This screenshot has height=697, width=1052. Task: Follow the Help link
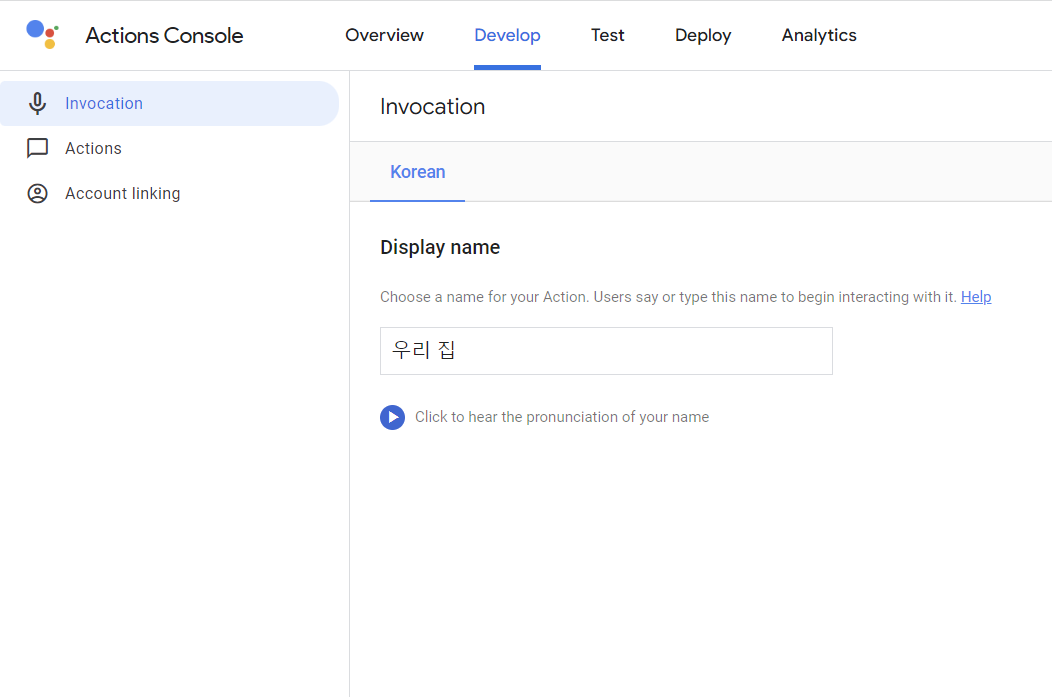(x=976, y=297)
